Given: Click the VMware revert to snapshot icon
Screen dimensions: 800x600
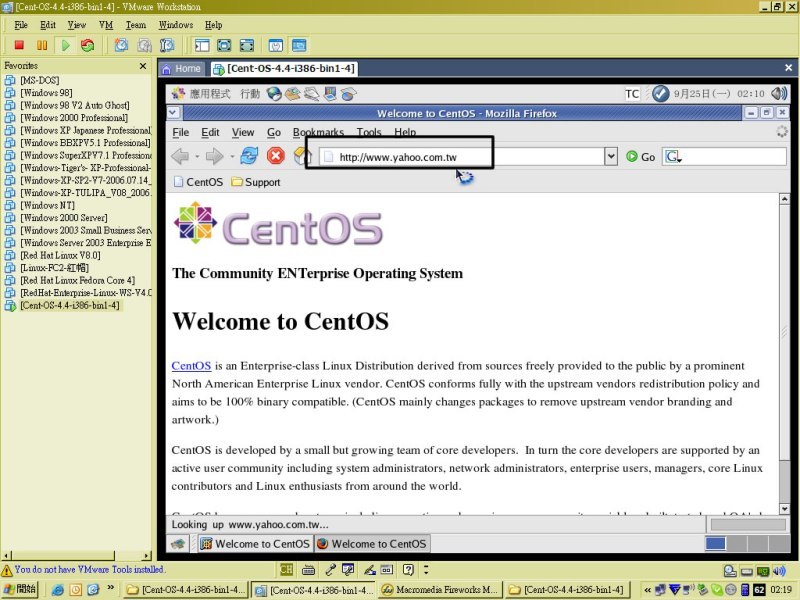Looking at the screenshot, I should click(144, 45).
